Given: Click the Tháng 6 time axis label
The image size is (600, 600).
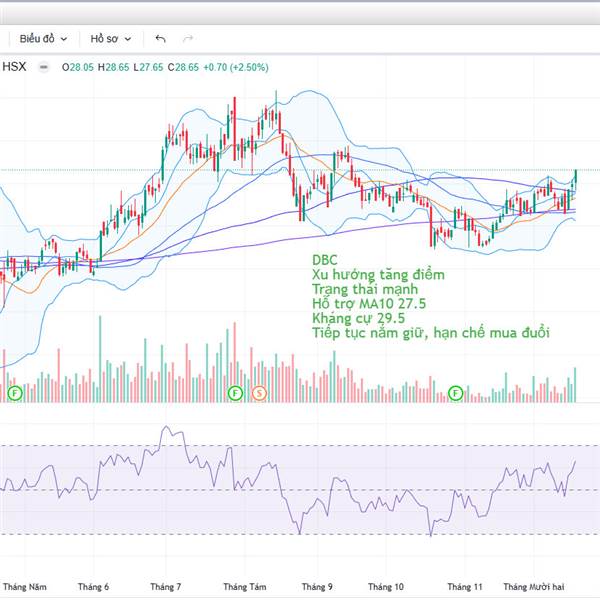Looking at the screenshot, I should (x=93, y=587).
